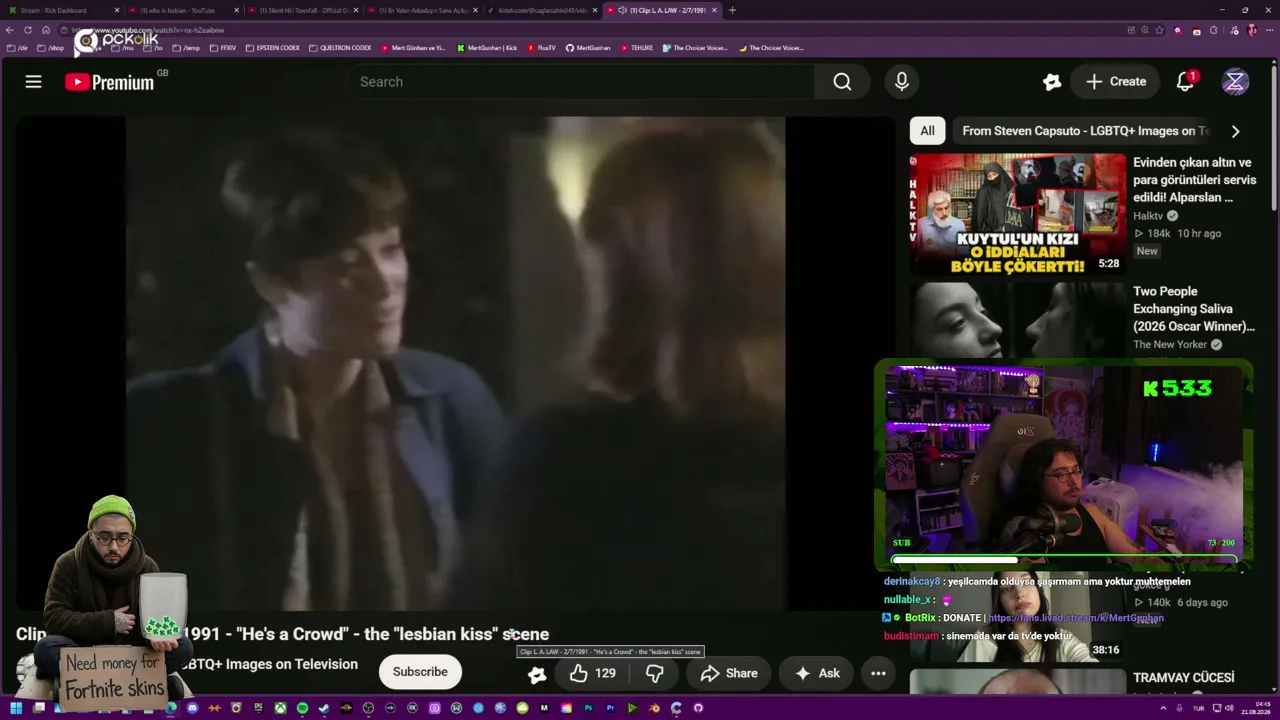Open a new browser tab
1280x720 pixels.
(x=732, y=10)
